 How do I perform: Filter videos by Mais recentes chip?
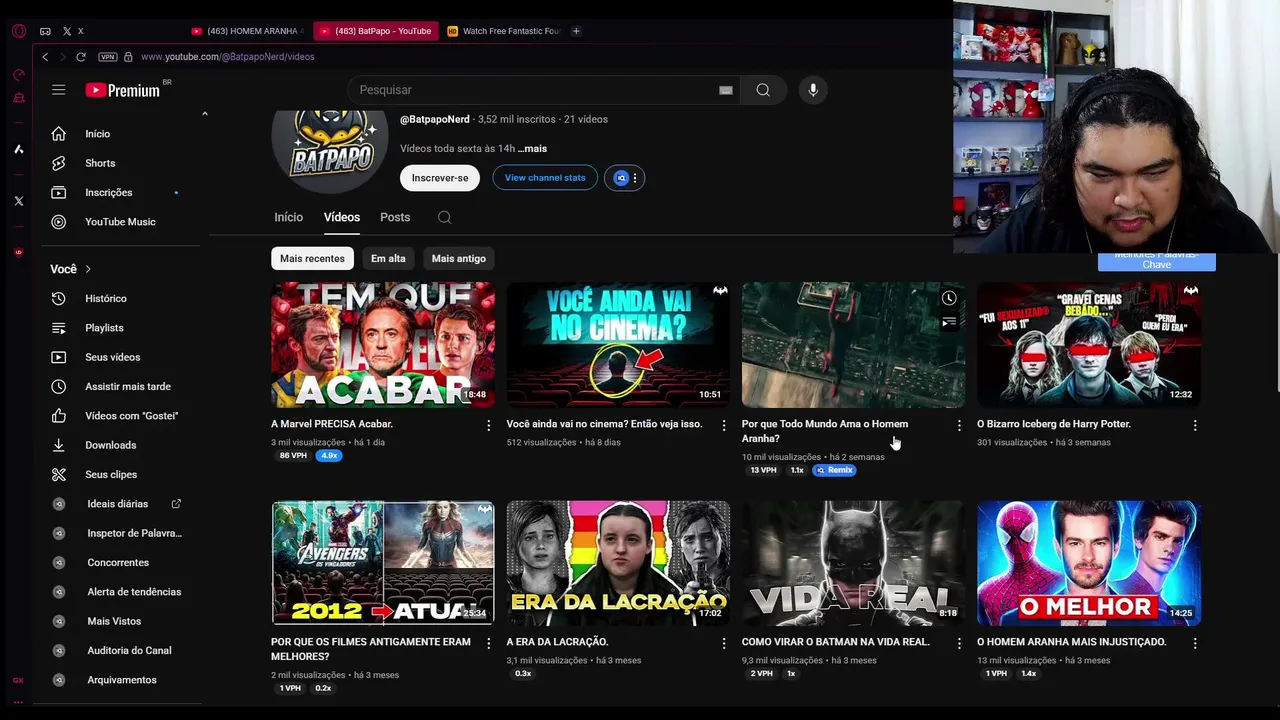pos(312,258)
